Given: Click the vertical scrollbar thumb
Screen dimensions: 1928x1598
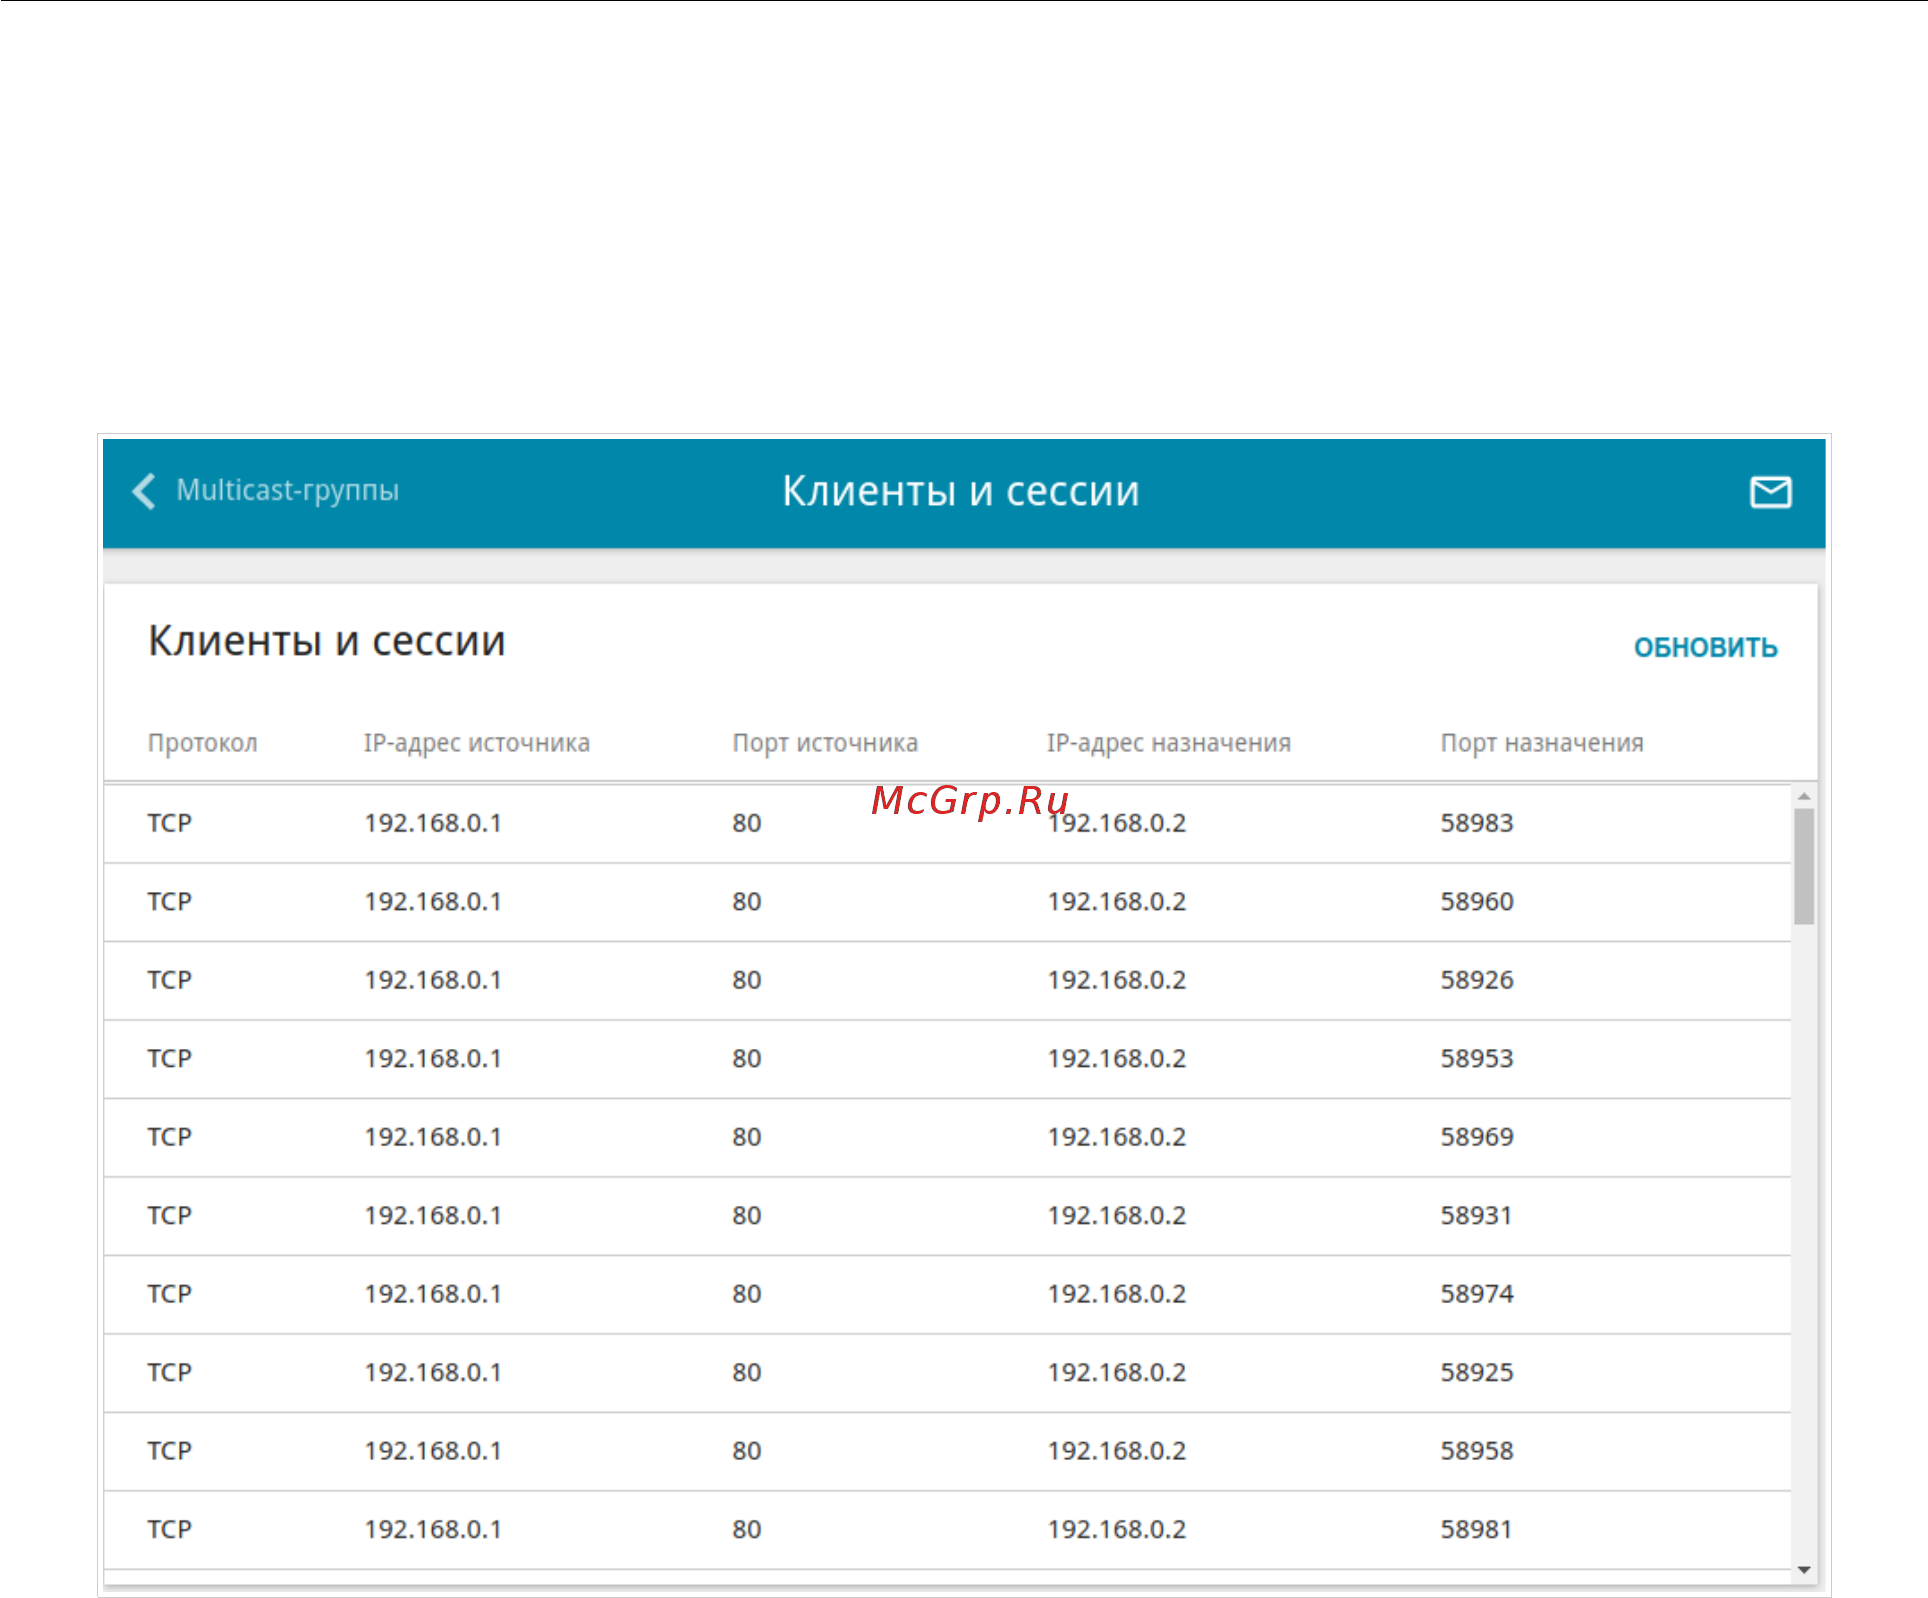Looking at the screenshot, I should (x=1804, y=867).
